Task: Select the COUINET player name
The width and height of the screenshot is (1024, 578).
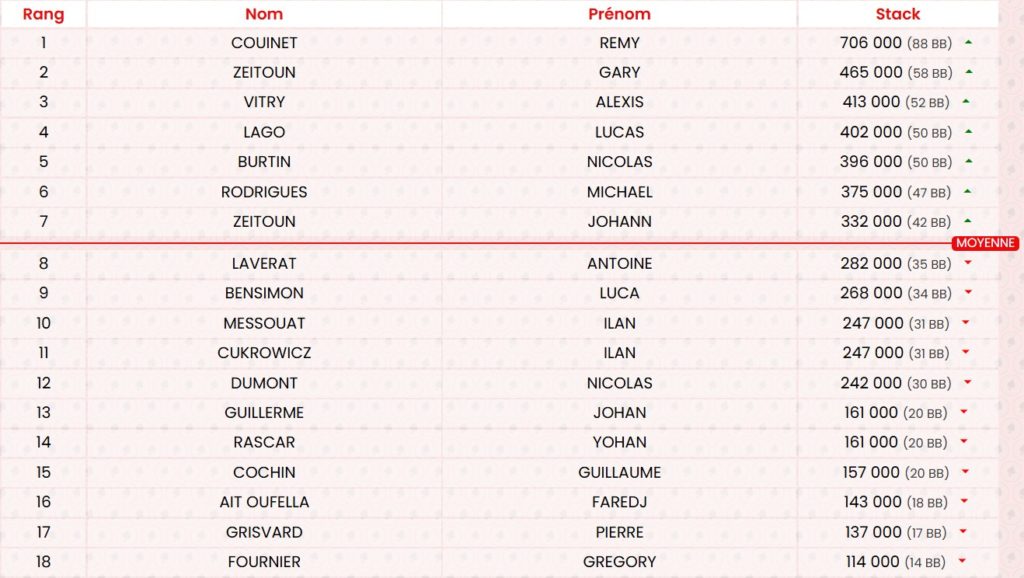Action: tap(264, 43)
